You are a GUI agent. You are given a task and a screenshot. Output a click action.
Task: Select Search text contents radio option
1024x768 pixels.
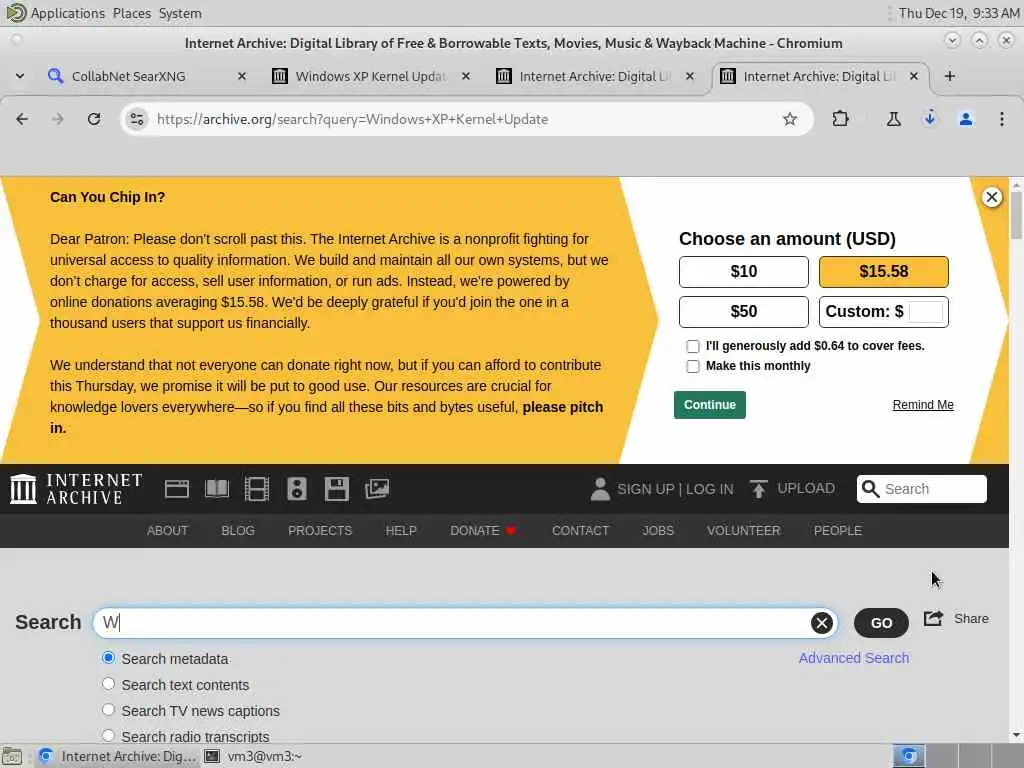[x=108, y=684]
